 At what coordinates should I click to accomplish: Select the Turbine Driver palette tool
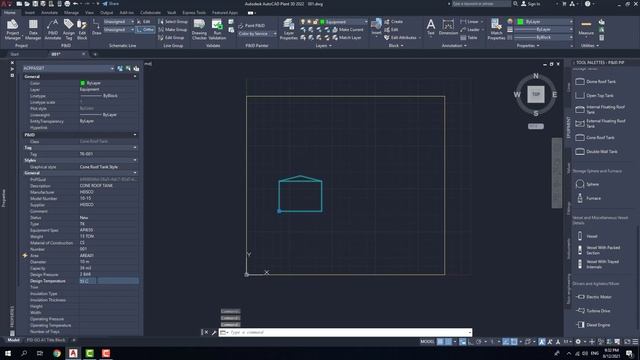click(x=593, y=311)
